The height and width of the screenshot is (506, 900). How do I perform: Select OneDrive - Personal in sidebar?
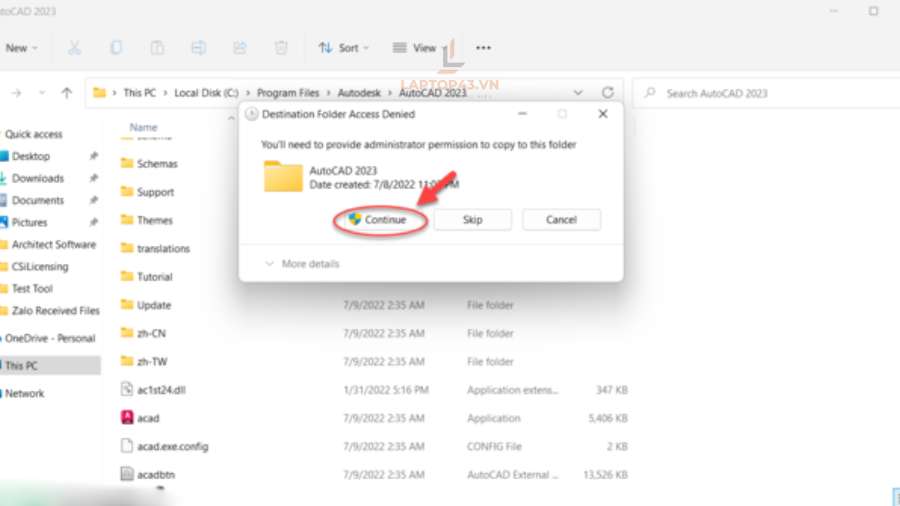click(51, 338)
